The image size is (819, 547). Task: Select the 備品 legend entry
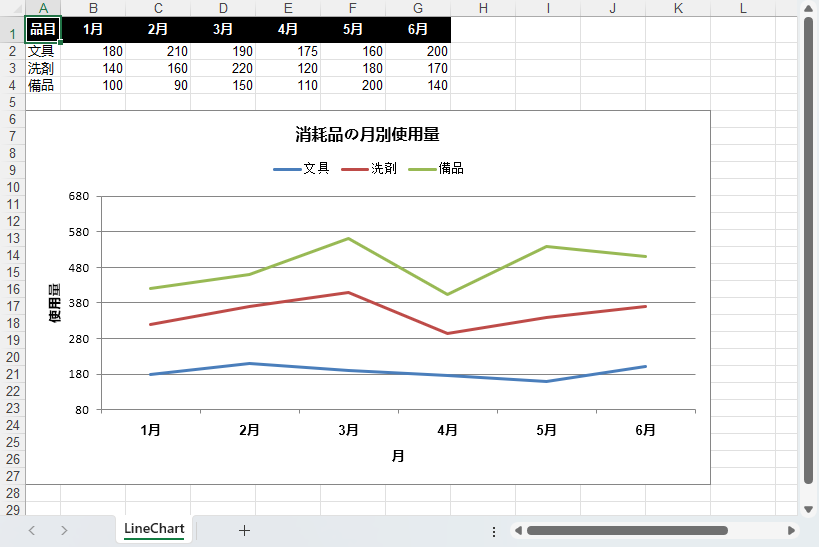coord(436,168)
